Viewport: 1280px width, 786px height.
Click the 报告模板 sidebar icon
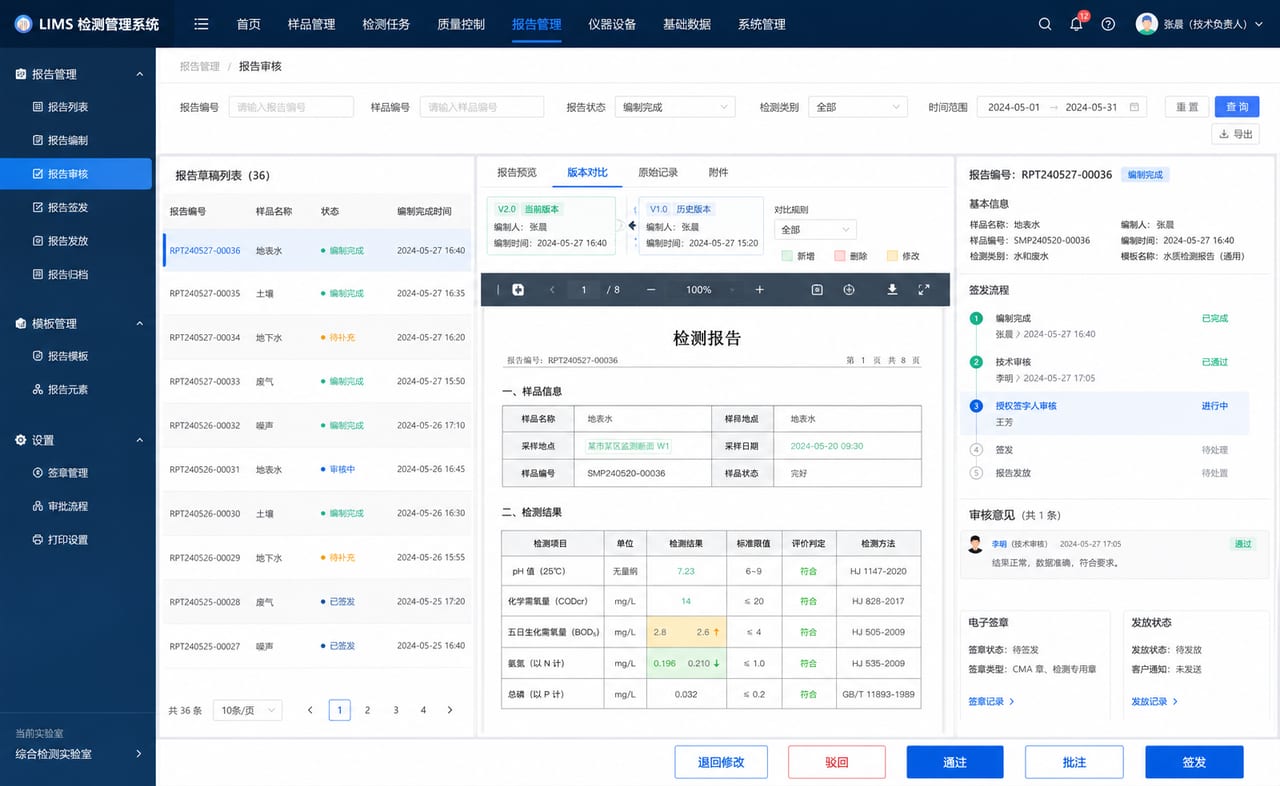[x=38, y=356]
